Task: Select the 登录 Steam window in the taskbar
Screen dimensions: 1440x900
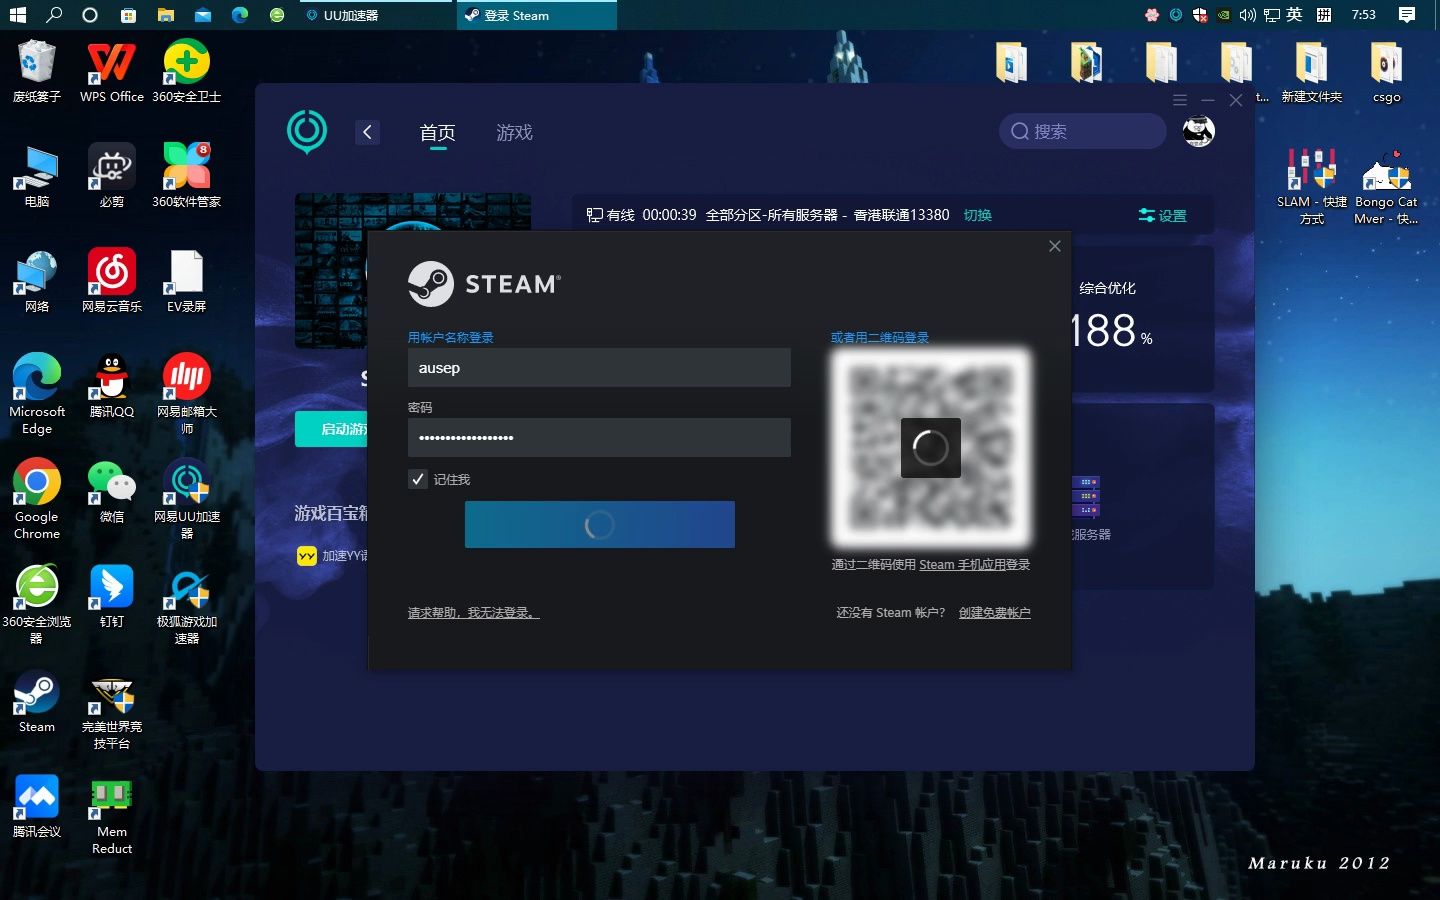Action: pyautogui.click(x=537, y=15)
